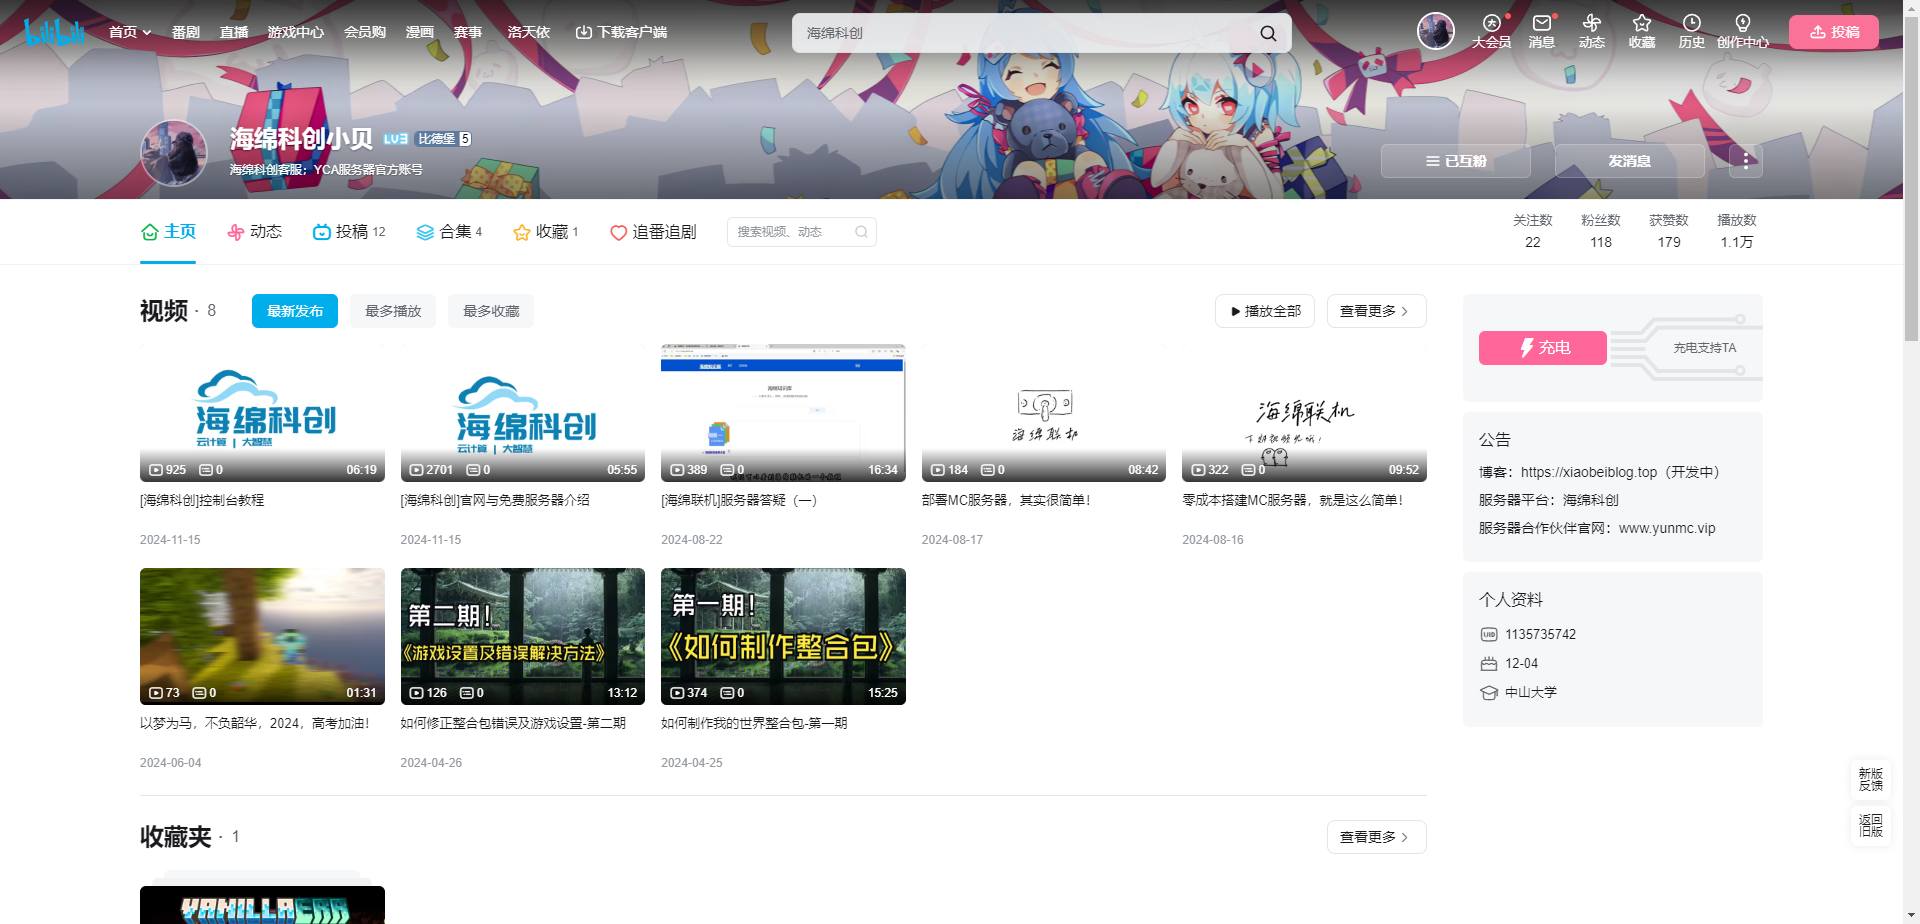Open the 追番追剧 tab
Screen dimensions: 1920x924
coord(653,232)
